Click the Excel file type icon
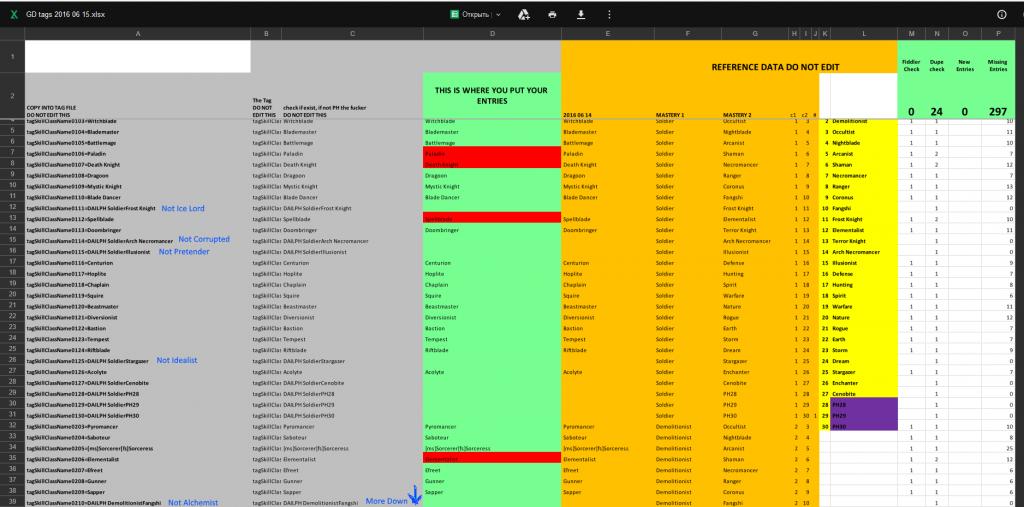The height and width of the screenshot is (507, 1024). pyautogui.click(x=13, y=15)
